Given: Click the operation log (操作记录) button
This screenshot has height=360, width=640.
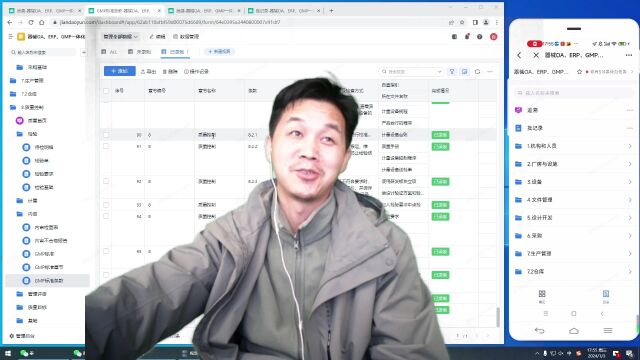Looking at the screenshot, I should pyautogui.click(x=196, y=71).
